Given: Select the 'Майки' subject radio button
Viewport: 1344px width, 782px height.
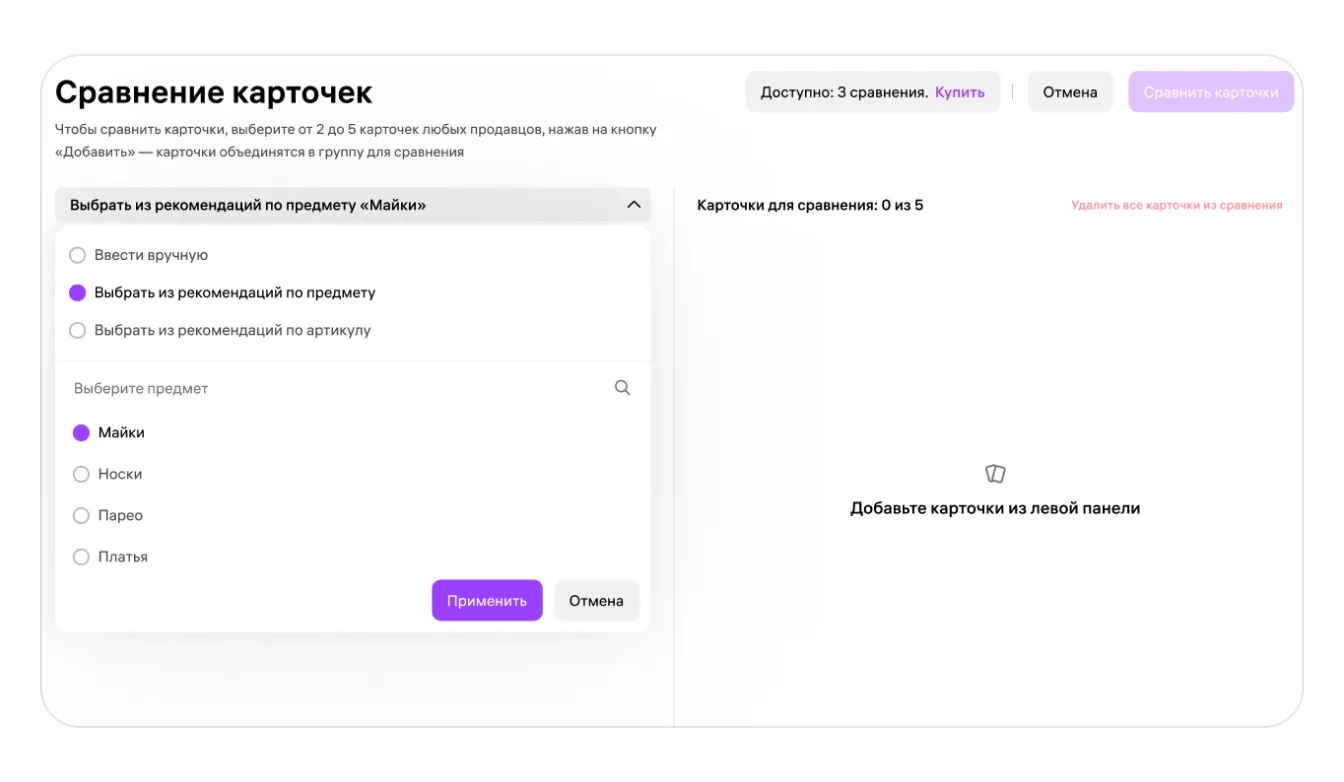Looking at the screenshot, I should (x=81, y=433).
